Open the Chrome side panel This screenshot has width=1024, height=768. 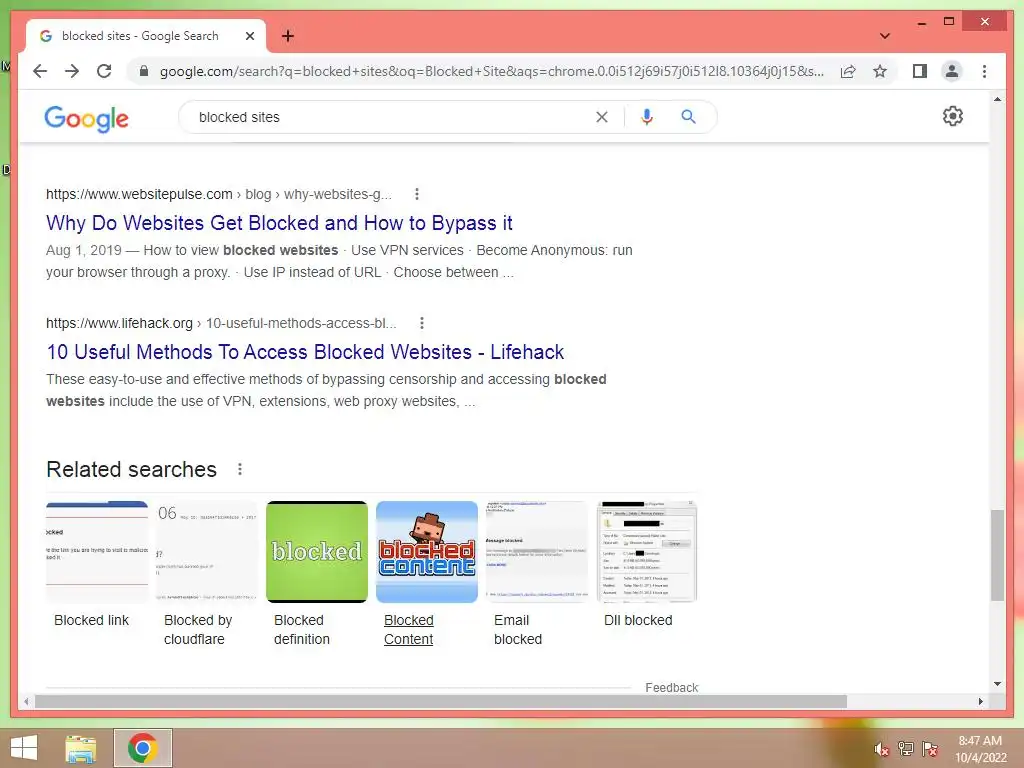(x=920, y=71)
